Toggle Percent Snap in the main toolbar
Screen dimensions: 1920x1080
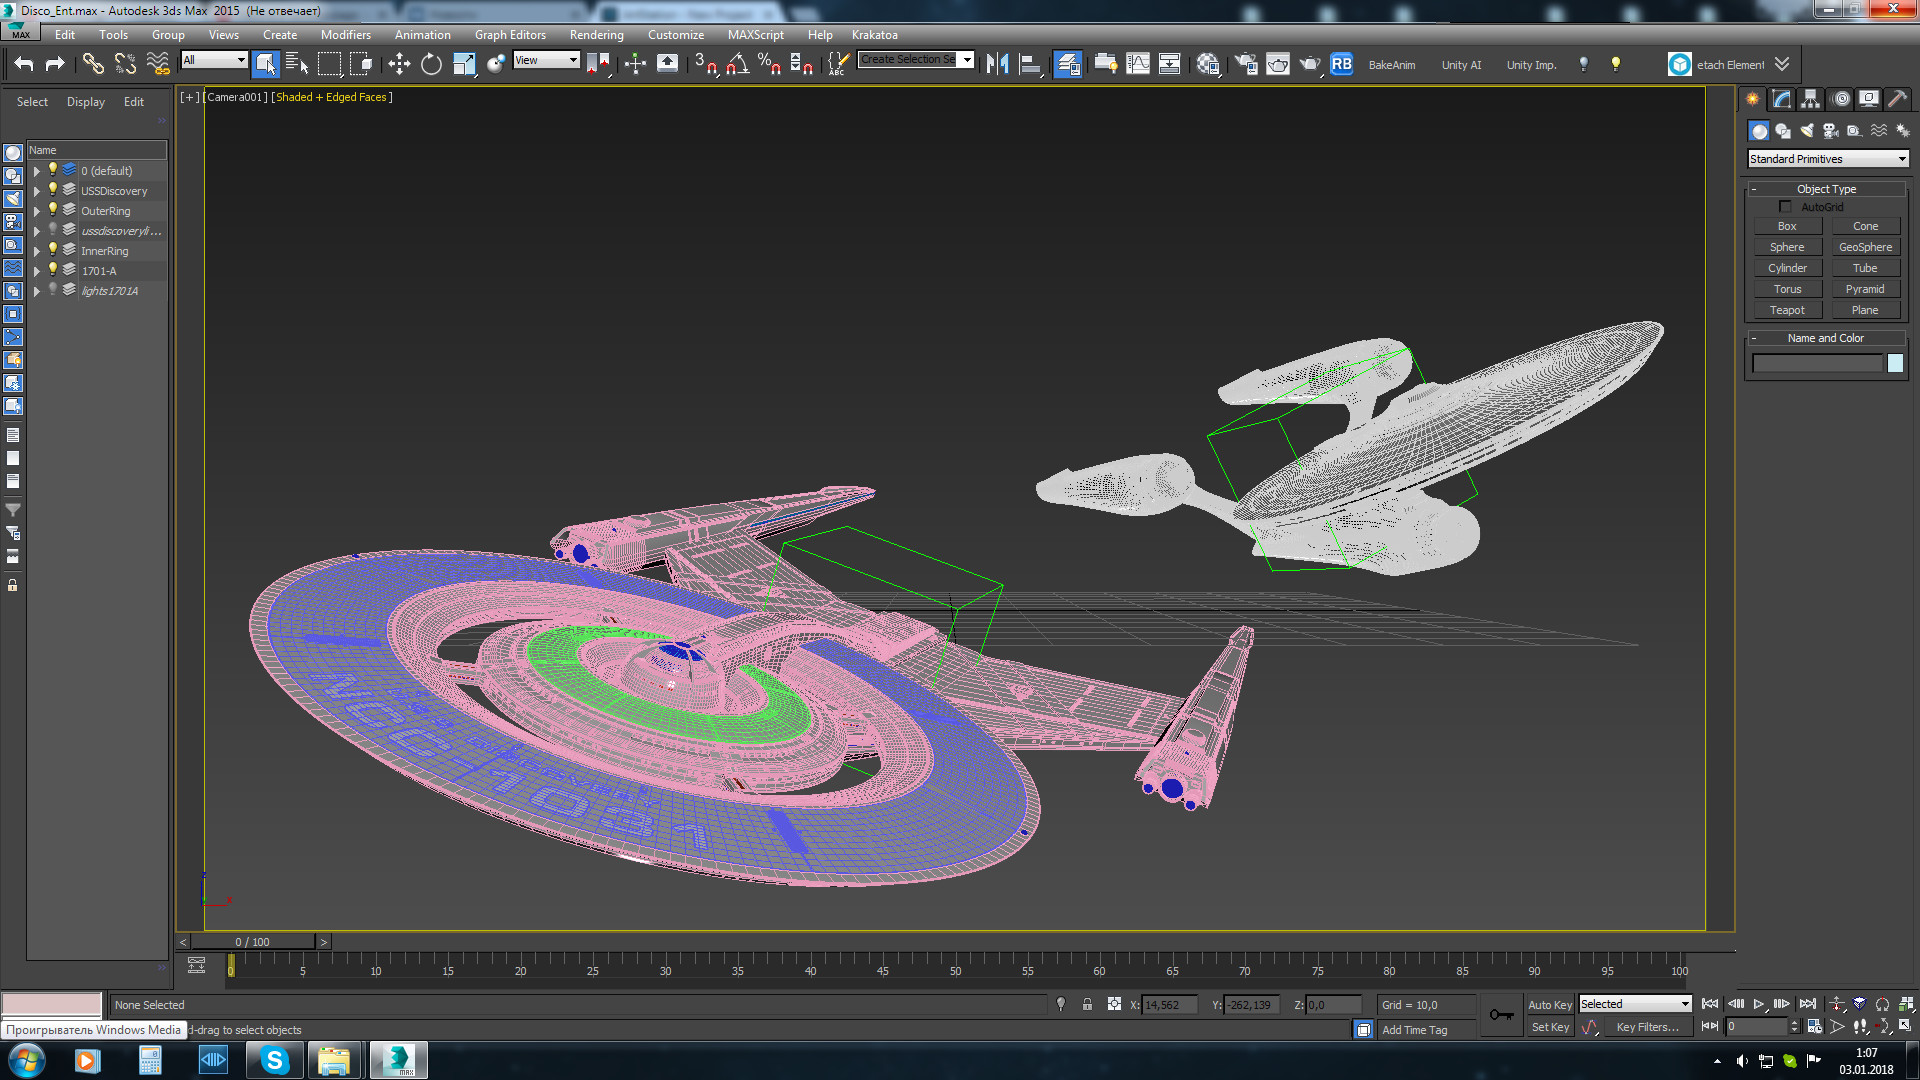(x=770, y=64)
